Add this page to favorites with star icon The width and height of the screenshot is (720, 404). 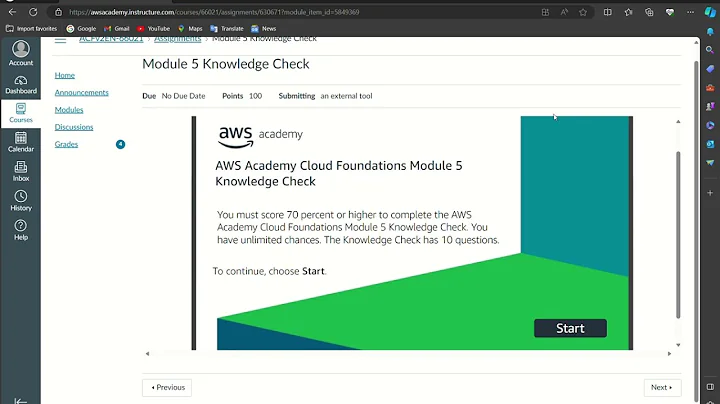[583, 12]
